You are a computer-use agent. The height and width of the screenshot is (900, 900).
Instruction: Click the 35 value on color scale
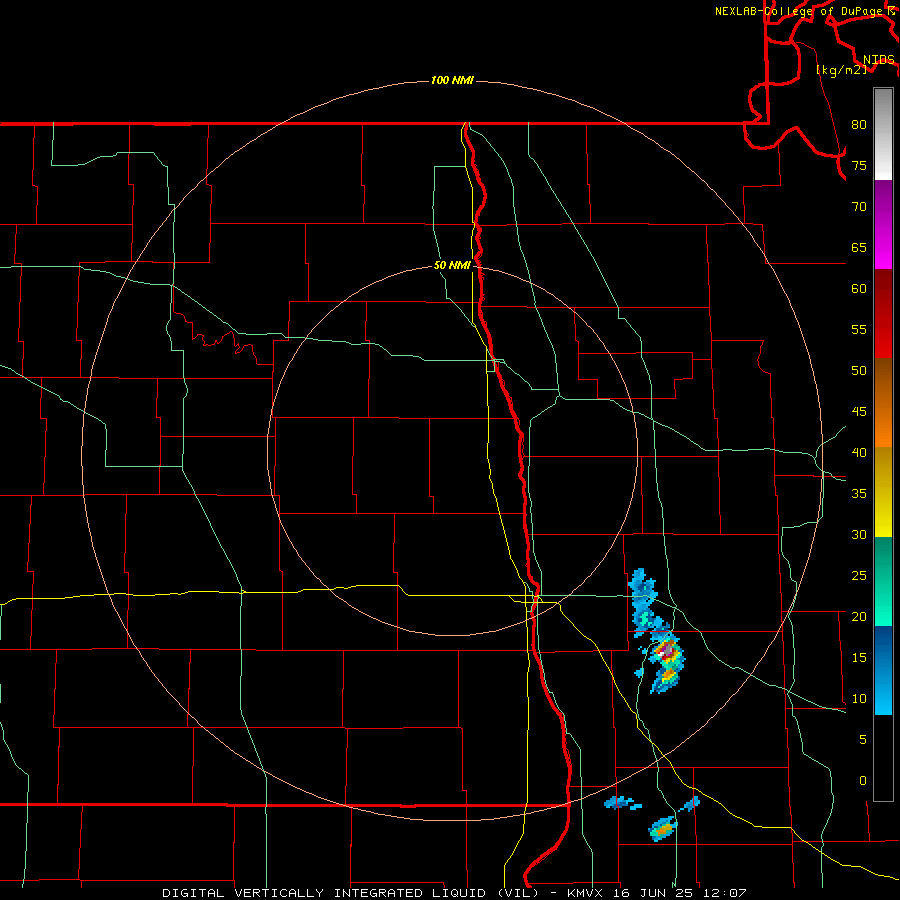[x=859, y=494]
